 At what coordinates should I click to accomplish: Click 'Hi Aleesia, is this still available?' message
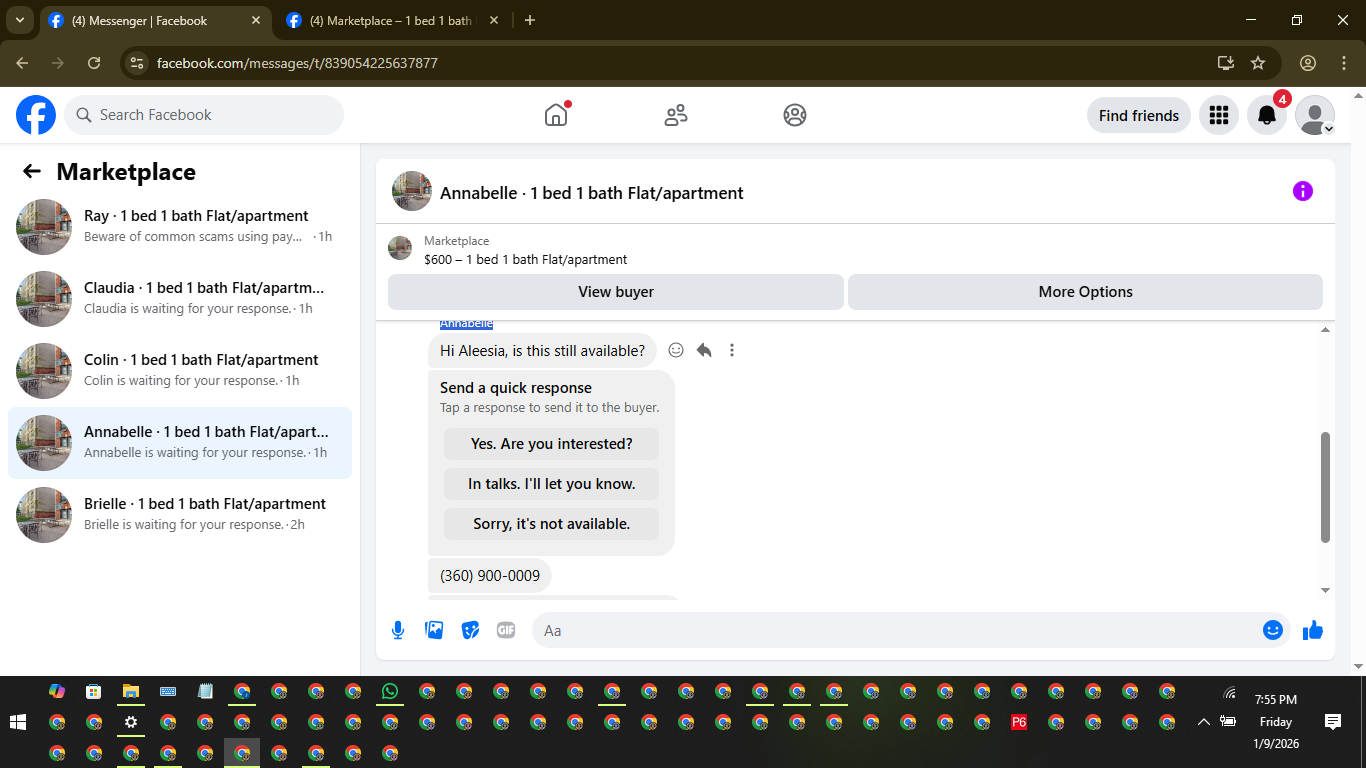coord(542,350)
